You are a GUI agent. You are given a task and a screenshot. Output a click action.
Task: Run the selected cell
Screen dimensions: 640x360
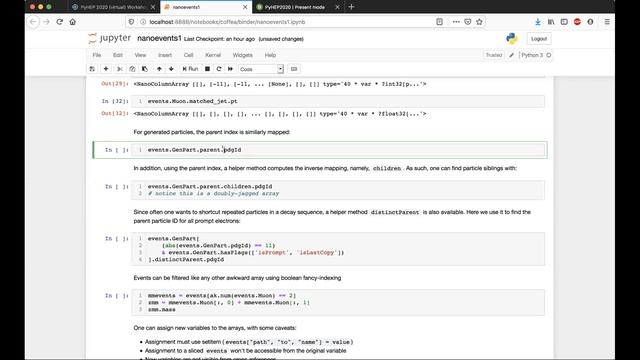(190, 69)
